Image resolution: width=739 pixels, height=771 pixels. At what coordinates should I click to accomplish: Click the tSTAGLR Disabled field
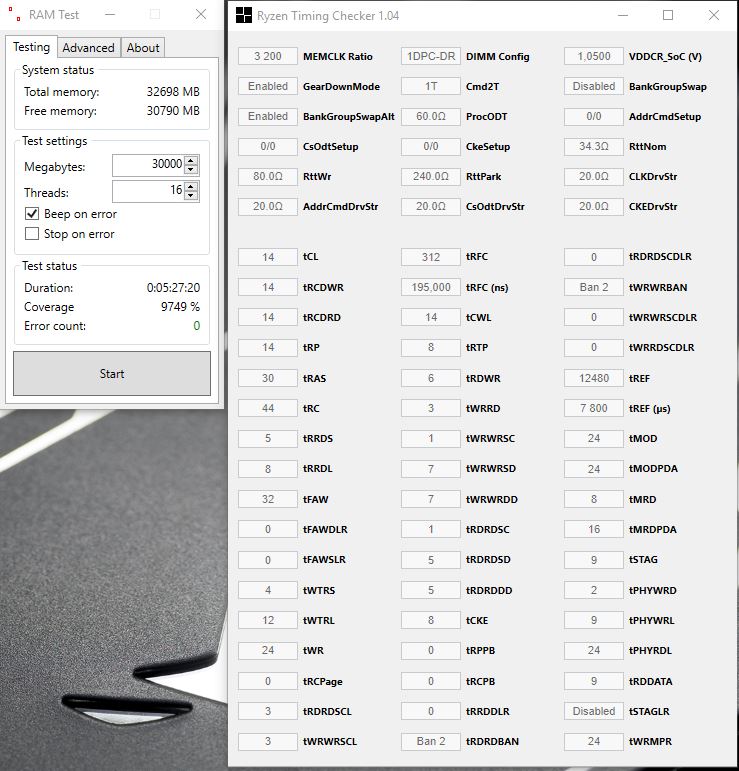(x=594, y=711)
